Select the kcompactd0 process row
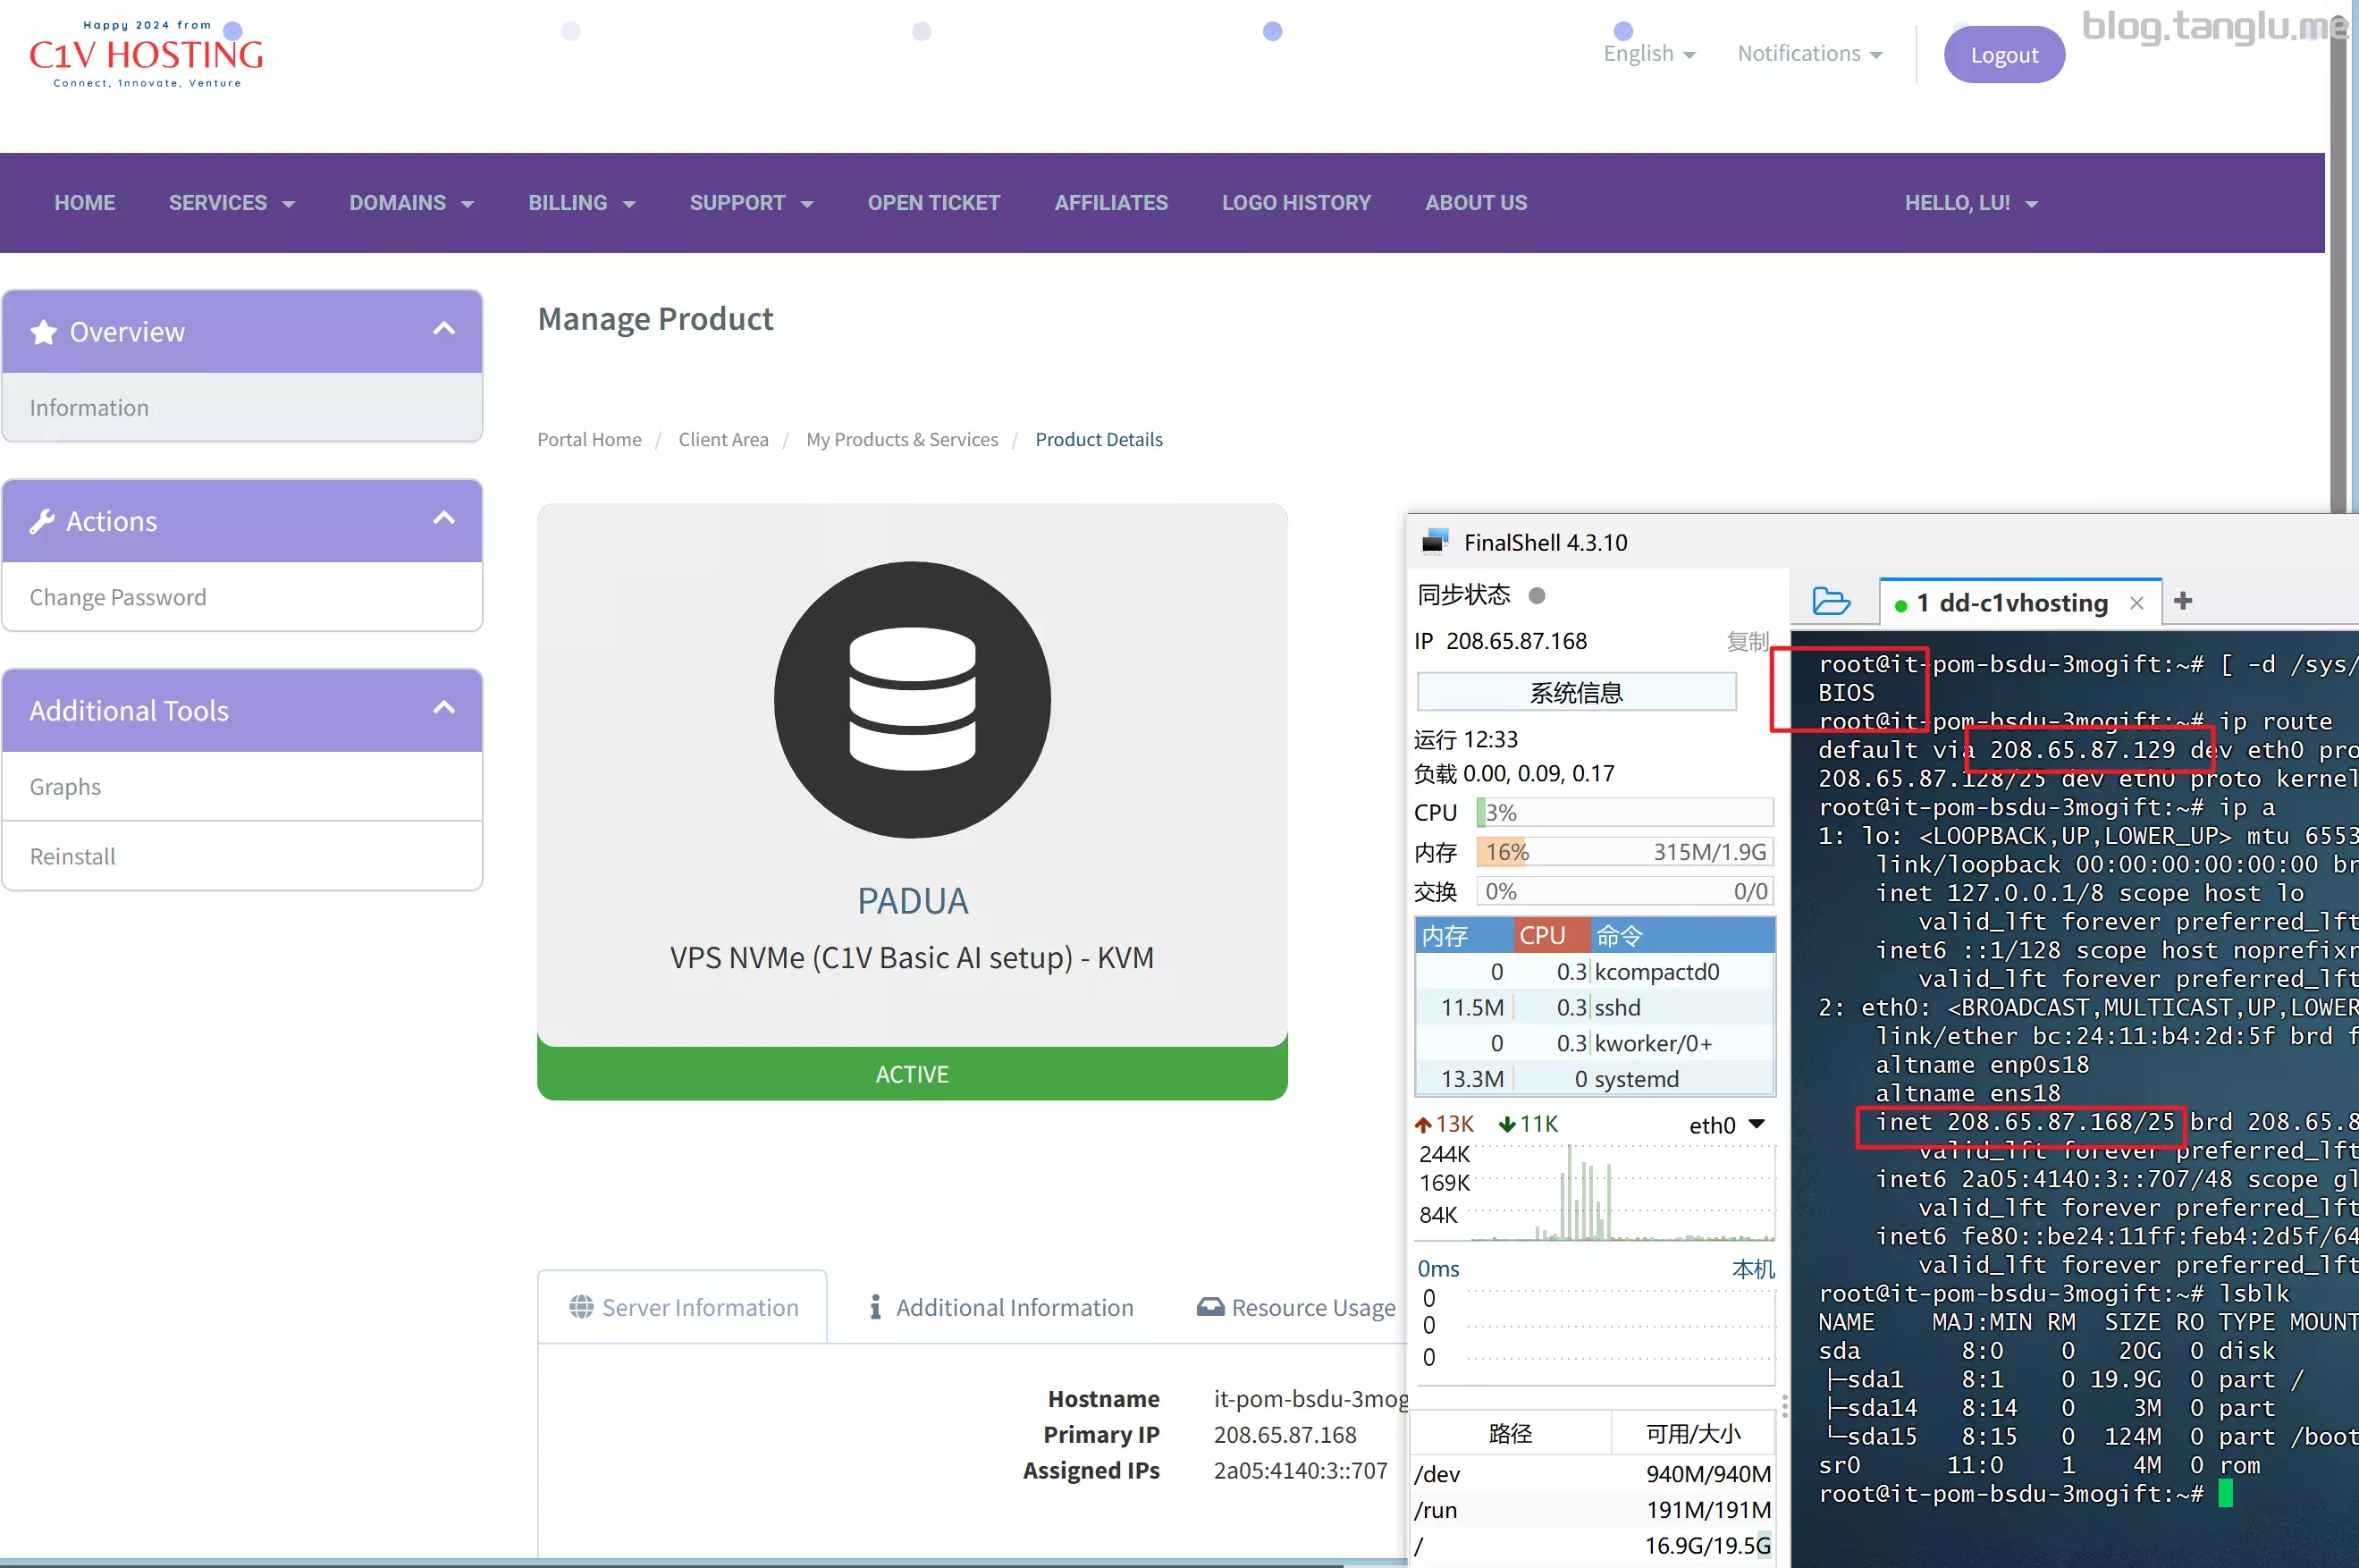2359x1568 pixels. tap(1595, 971)
